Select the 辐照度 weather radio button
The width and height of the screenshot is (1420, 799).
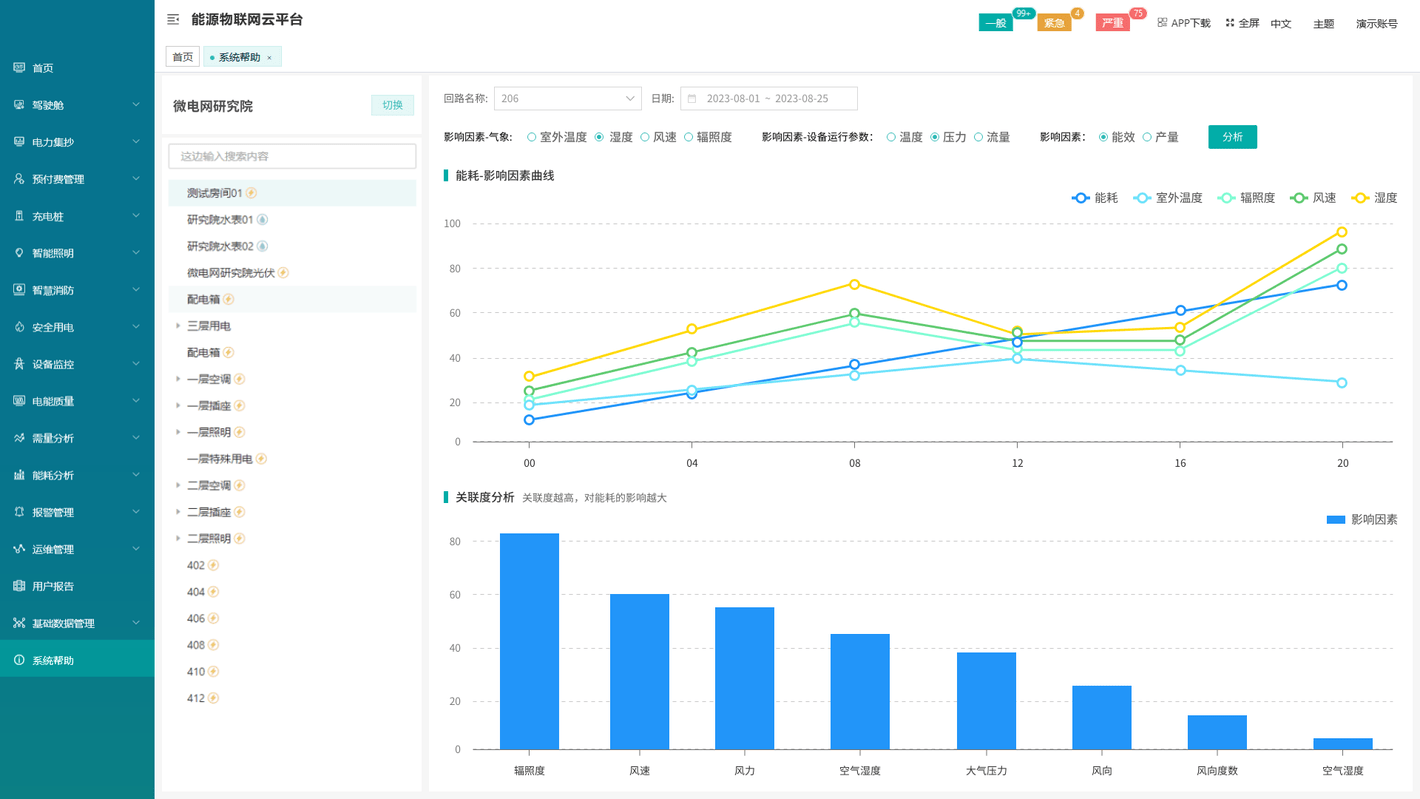point(689,137)
